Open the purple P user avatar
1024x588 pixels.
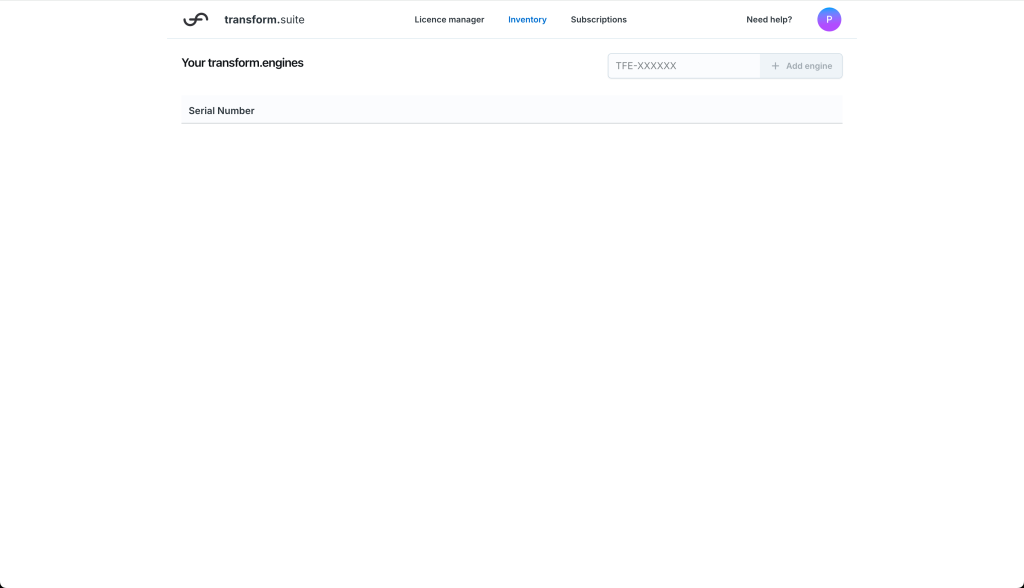coord(829,20)
